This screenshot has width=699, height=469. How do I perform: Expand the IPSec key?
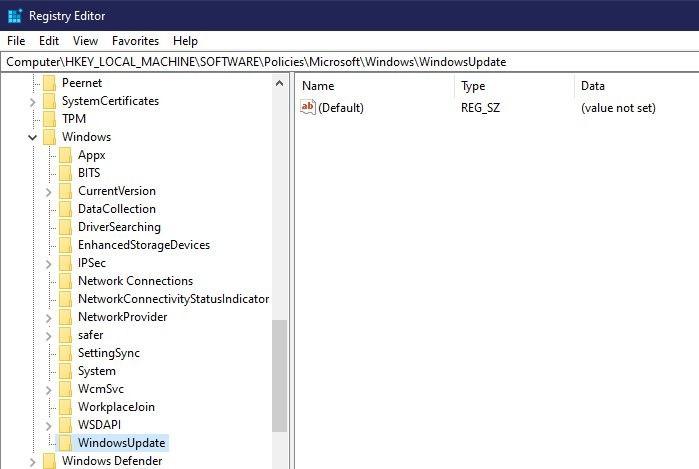coord(49,263)
